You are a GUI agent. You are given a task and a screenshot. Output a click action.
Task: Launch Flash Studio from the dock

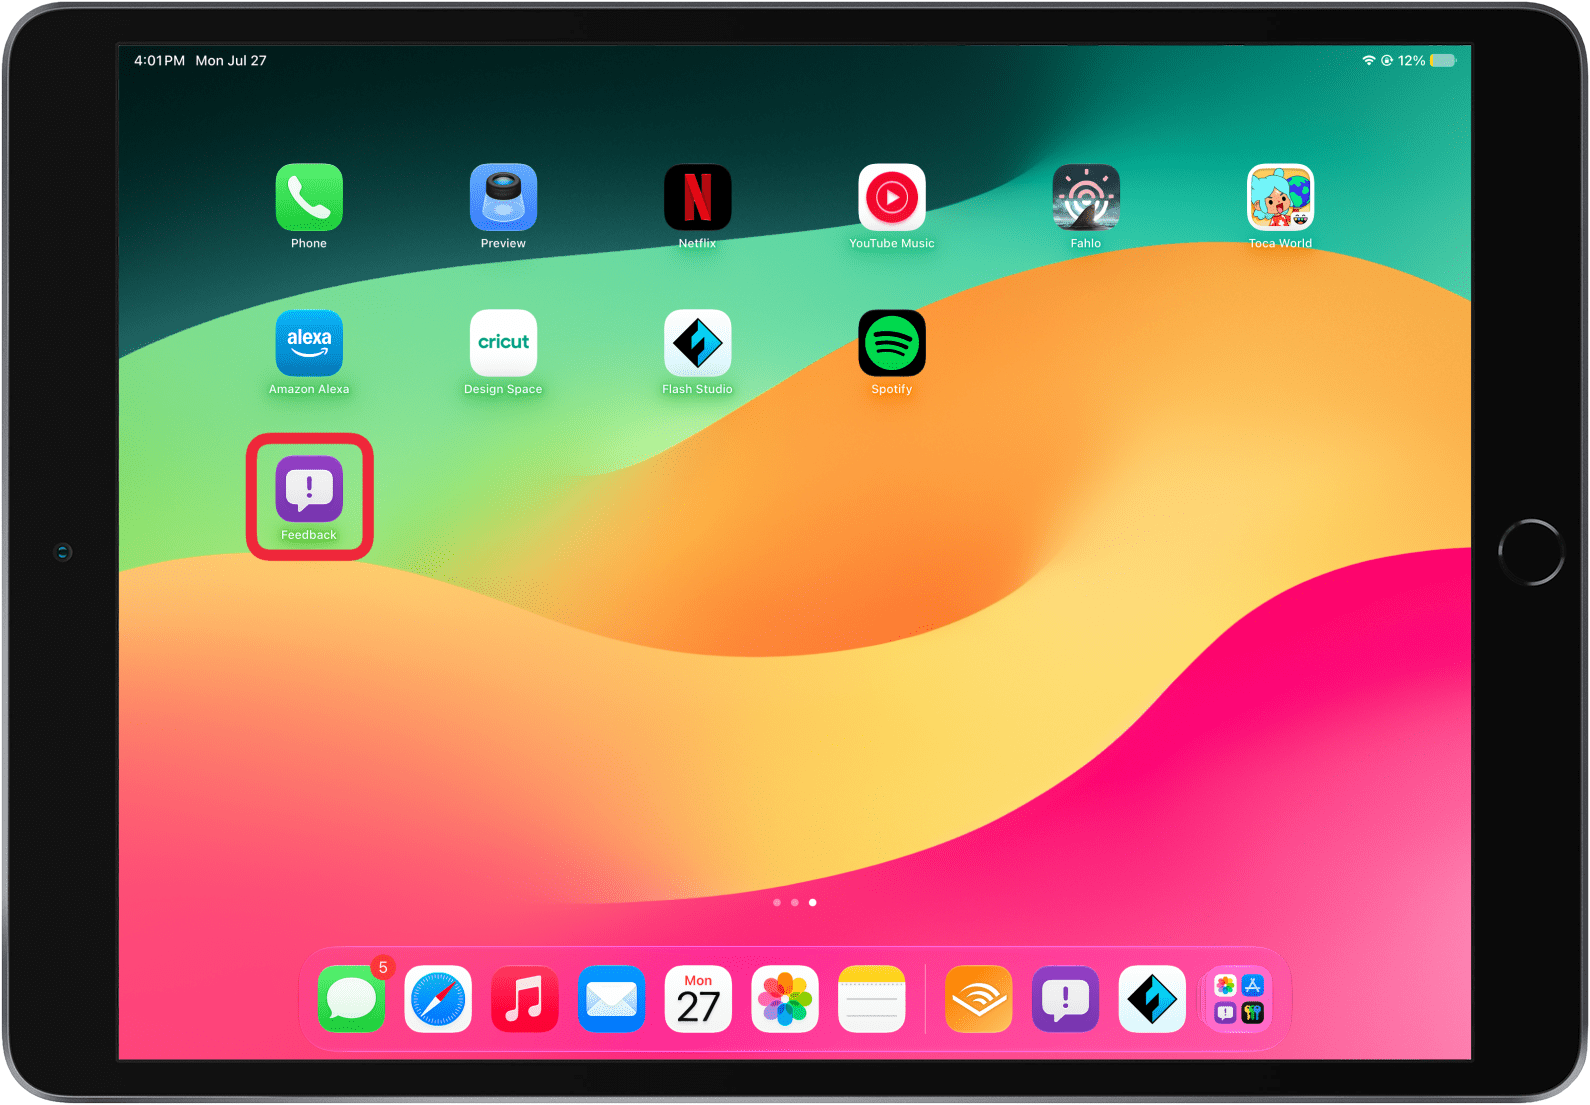[1152, 999]
